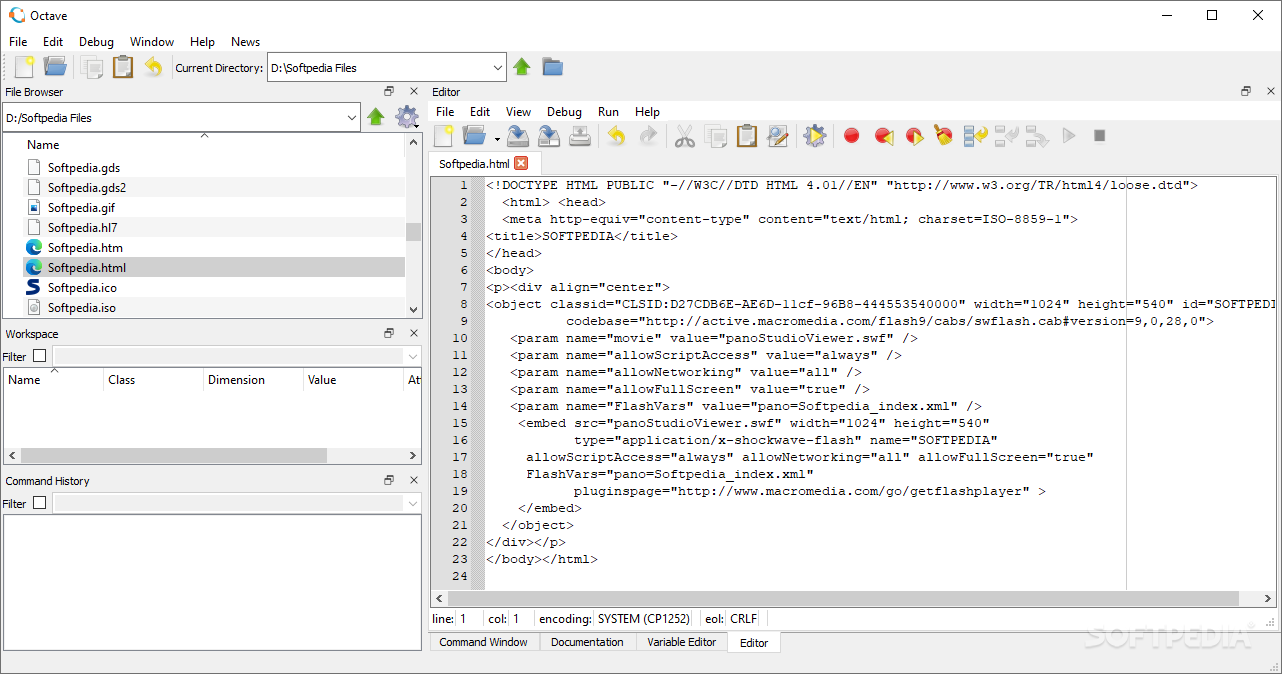Undo last edit in Editor toolbar
This screenshot has width=1282, height=674.
[x=616, y=136]
